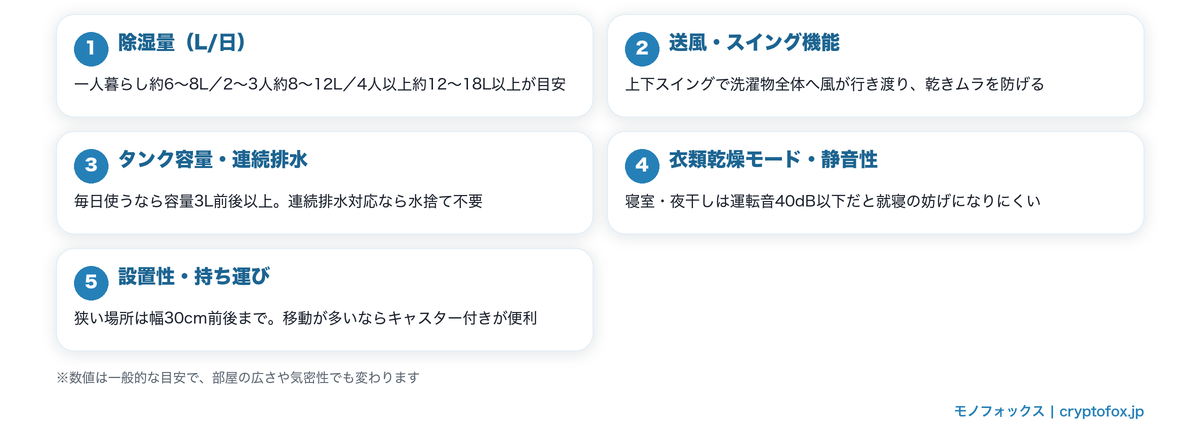This screenshot has width=1200, height=441.
Task: Click the ※数値は一般的な目安 footnote
Action: [x=238, y=378]
